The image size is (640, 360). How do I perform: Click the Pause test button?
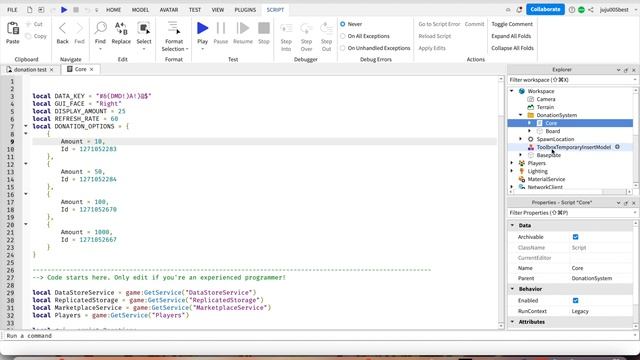(x=221, y=28)
